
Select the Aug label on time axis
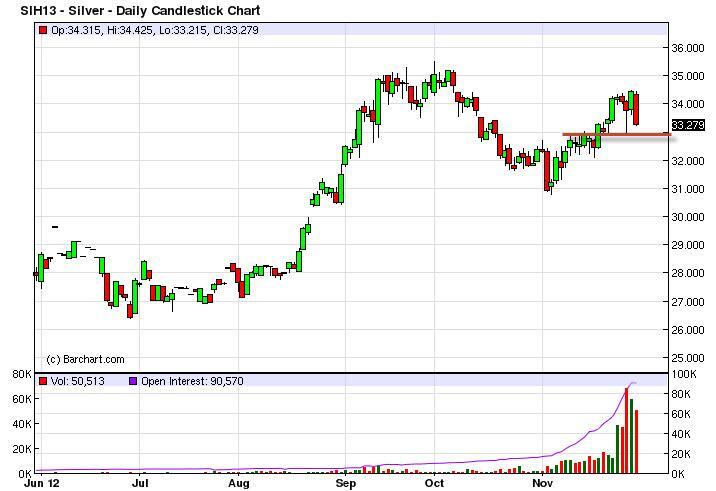point(239,483)
